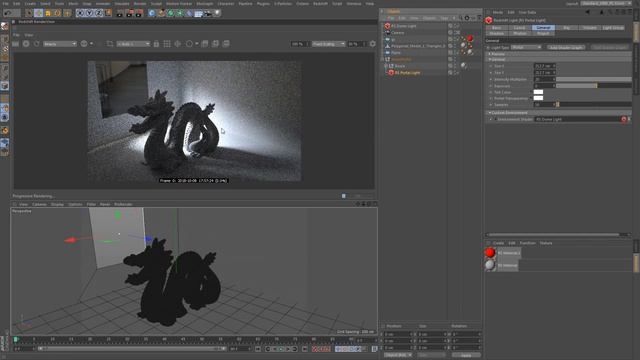Click the Light bulb icon in toolbar
The image size is (640, 360).
coord(218,13)
